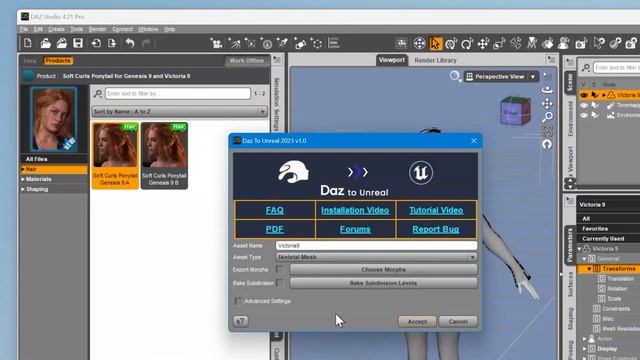
Task: Enable the Bake Subdivision checkbox
Action: coord(280,282)
